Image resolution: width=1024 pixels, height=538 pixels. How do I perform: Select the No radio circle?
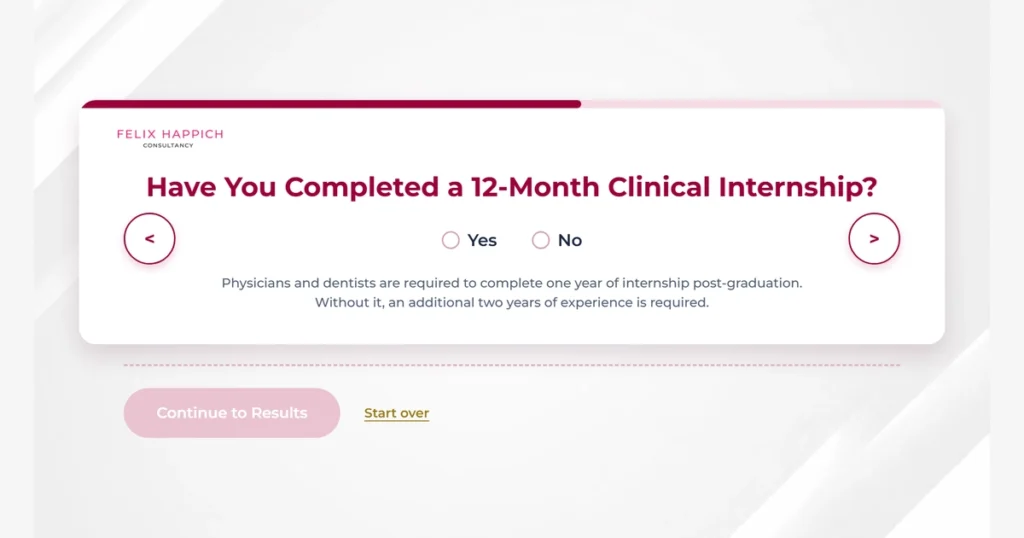point(541,240)
